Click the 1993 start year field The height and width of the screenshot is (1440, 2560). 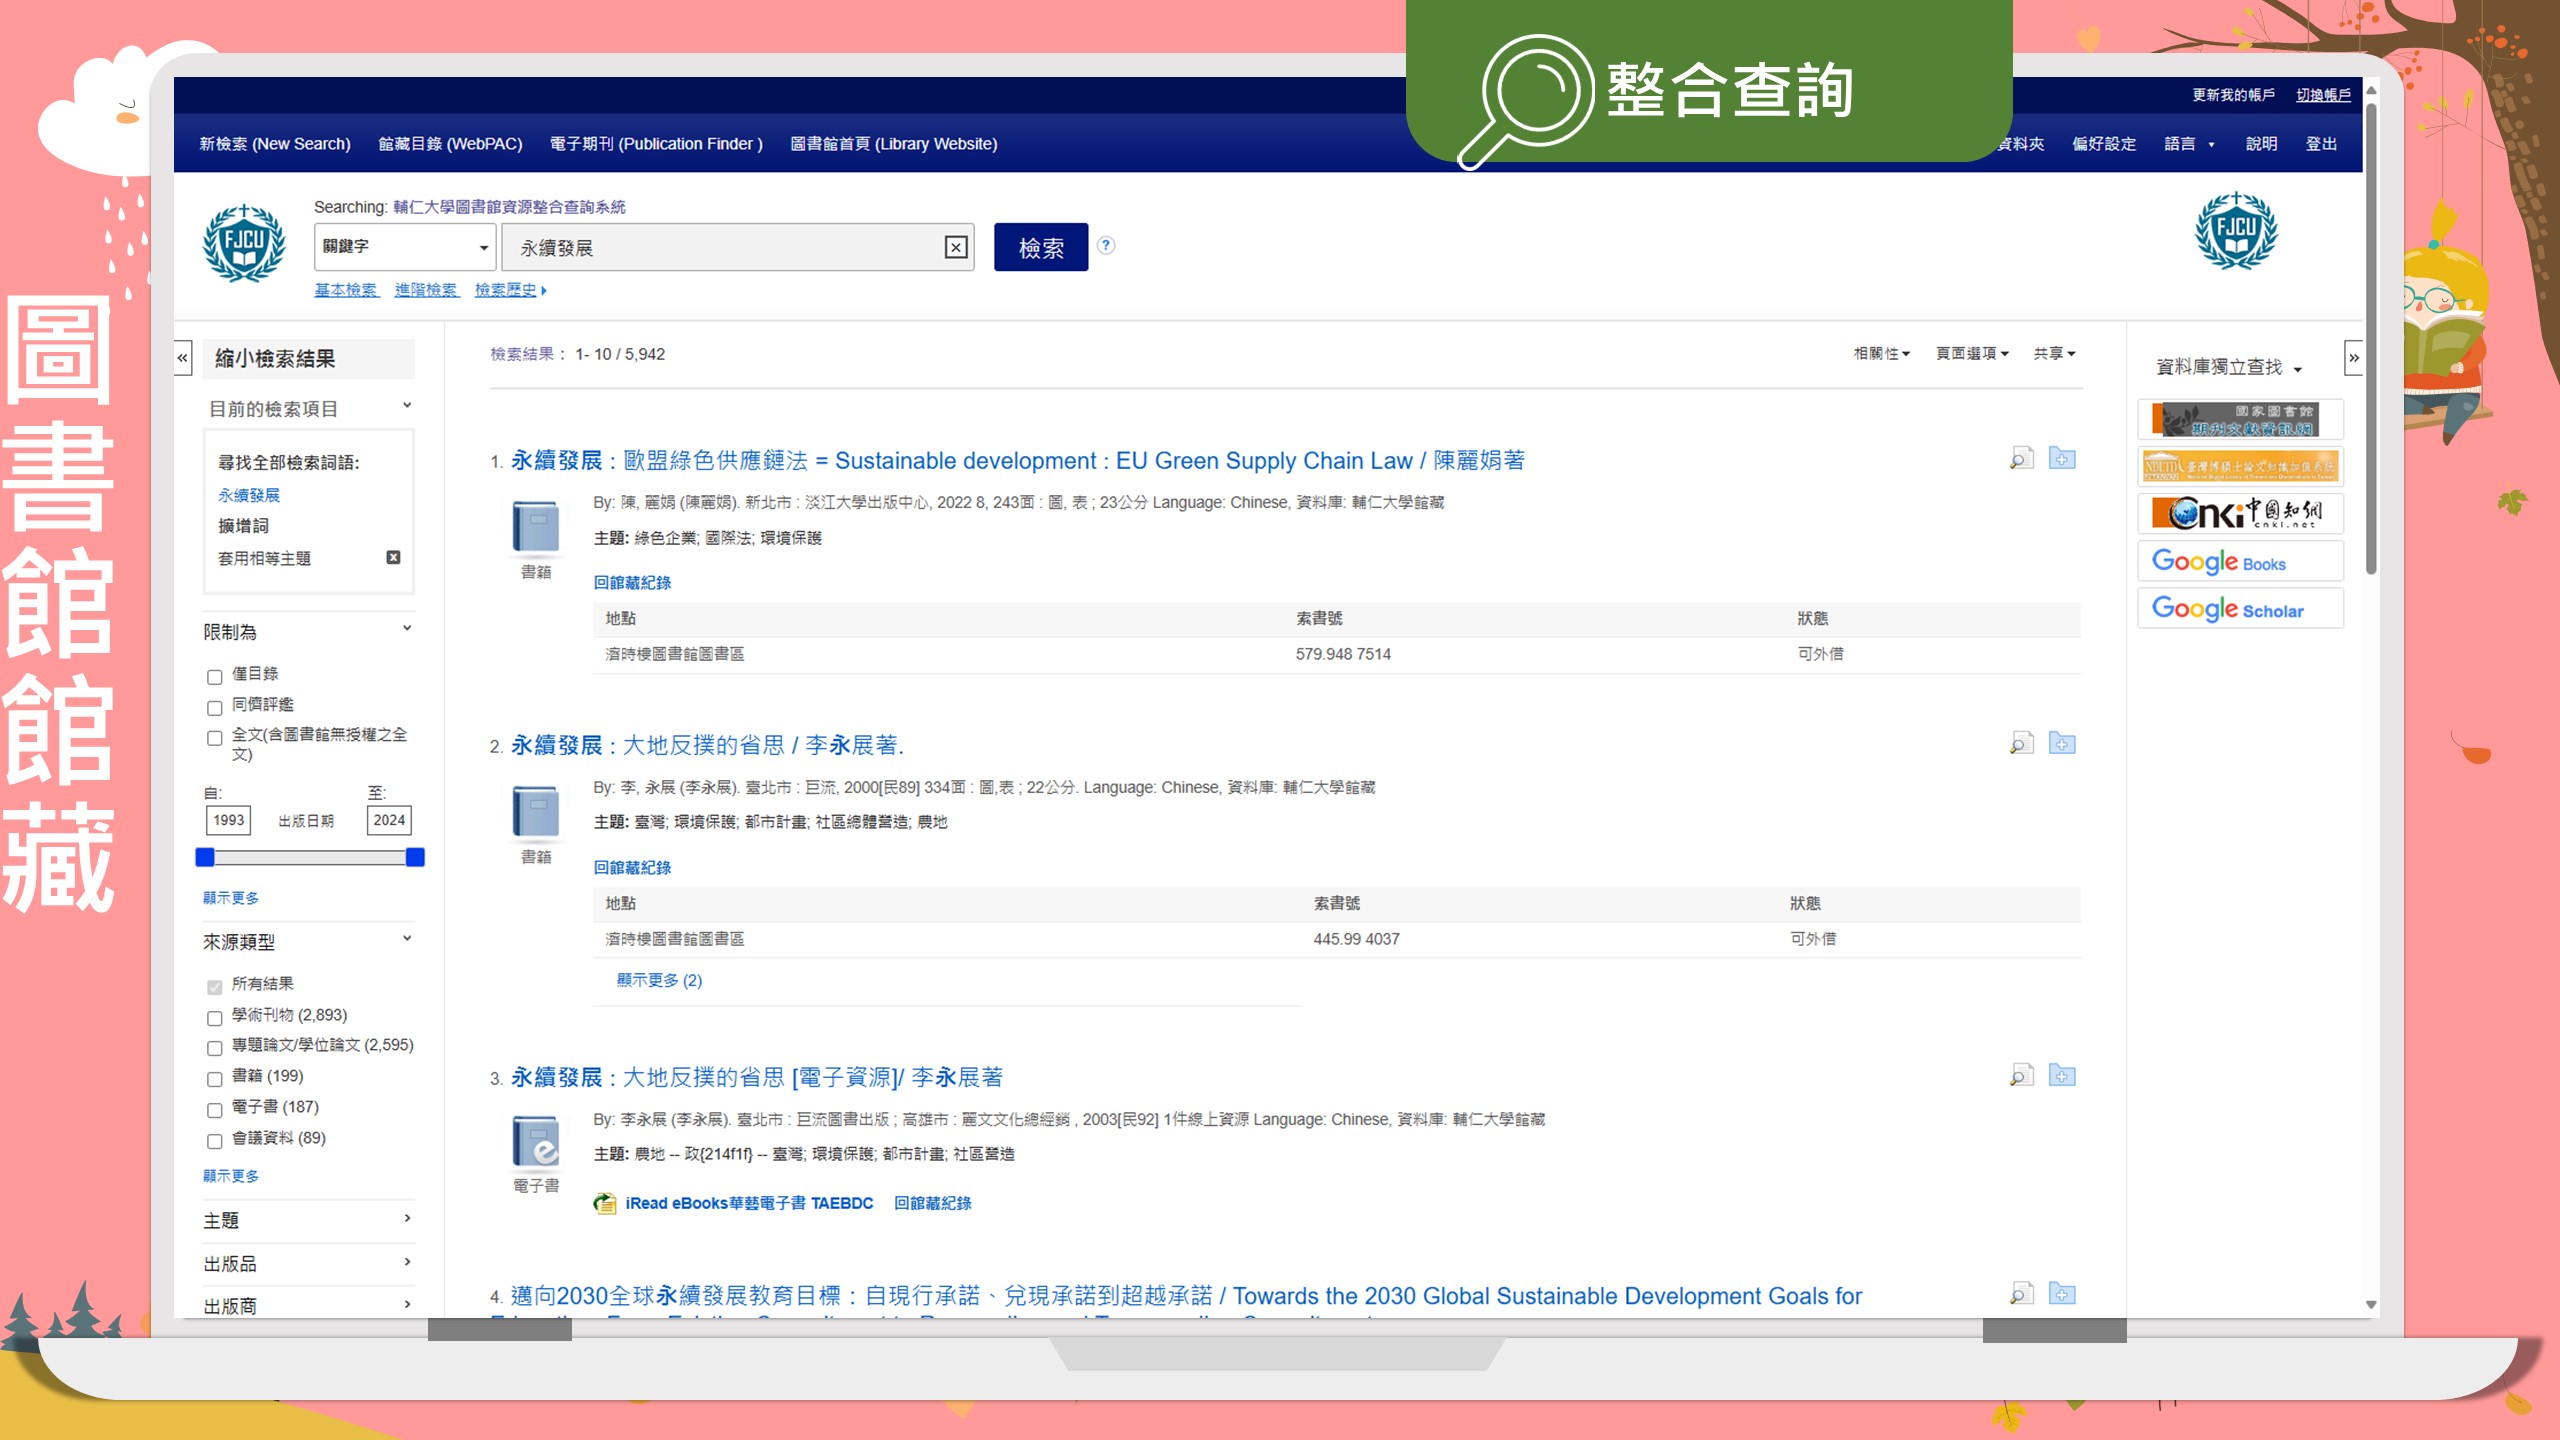[229, 820]
